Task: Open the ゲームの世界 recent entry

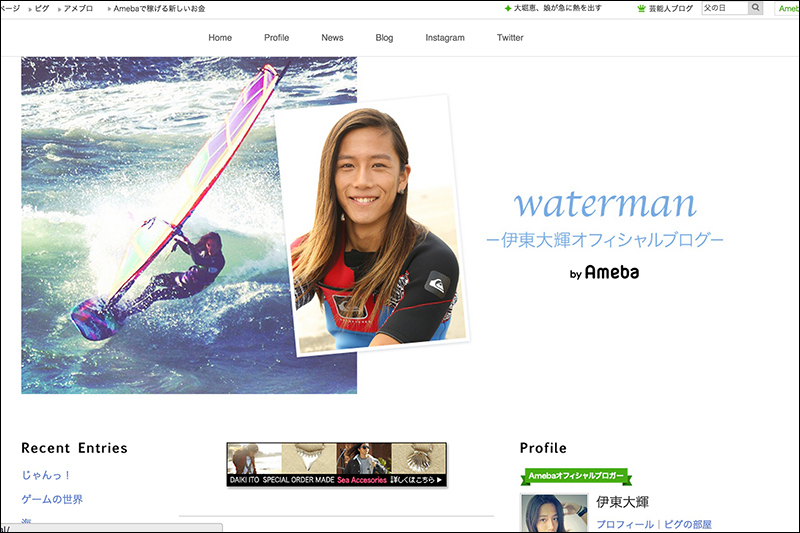Action: click(x=52, y=499)
